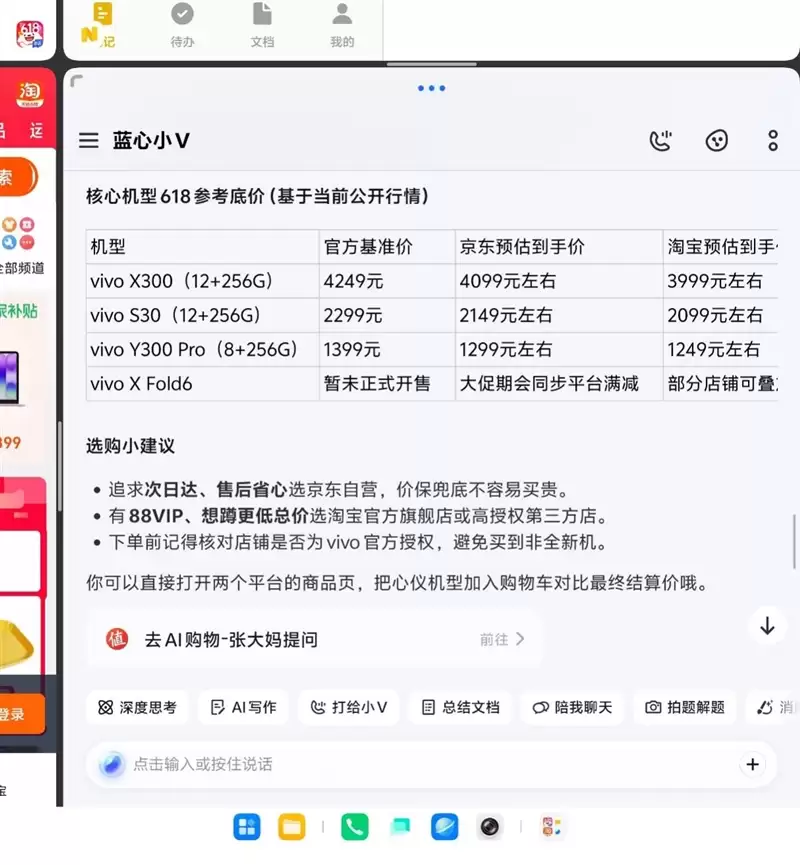Viewport: 800px width, 865px height.
Task: Open the three-dot more options menu
Action: 773,141
